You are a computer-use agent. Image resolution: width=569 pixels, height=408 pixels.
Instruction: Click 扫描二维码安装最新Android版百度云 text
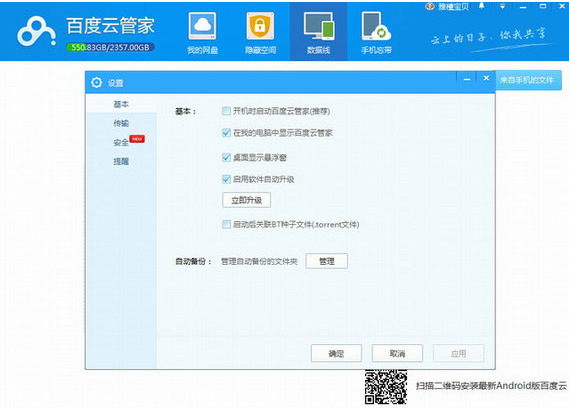coord(491,385)
